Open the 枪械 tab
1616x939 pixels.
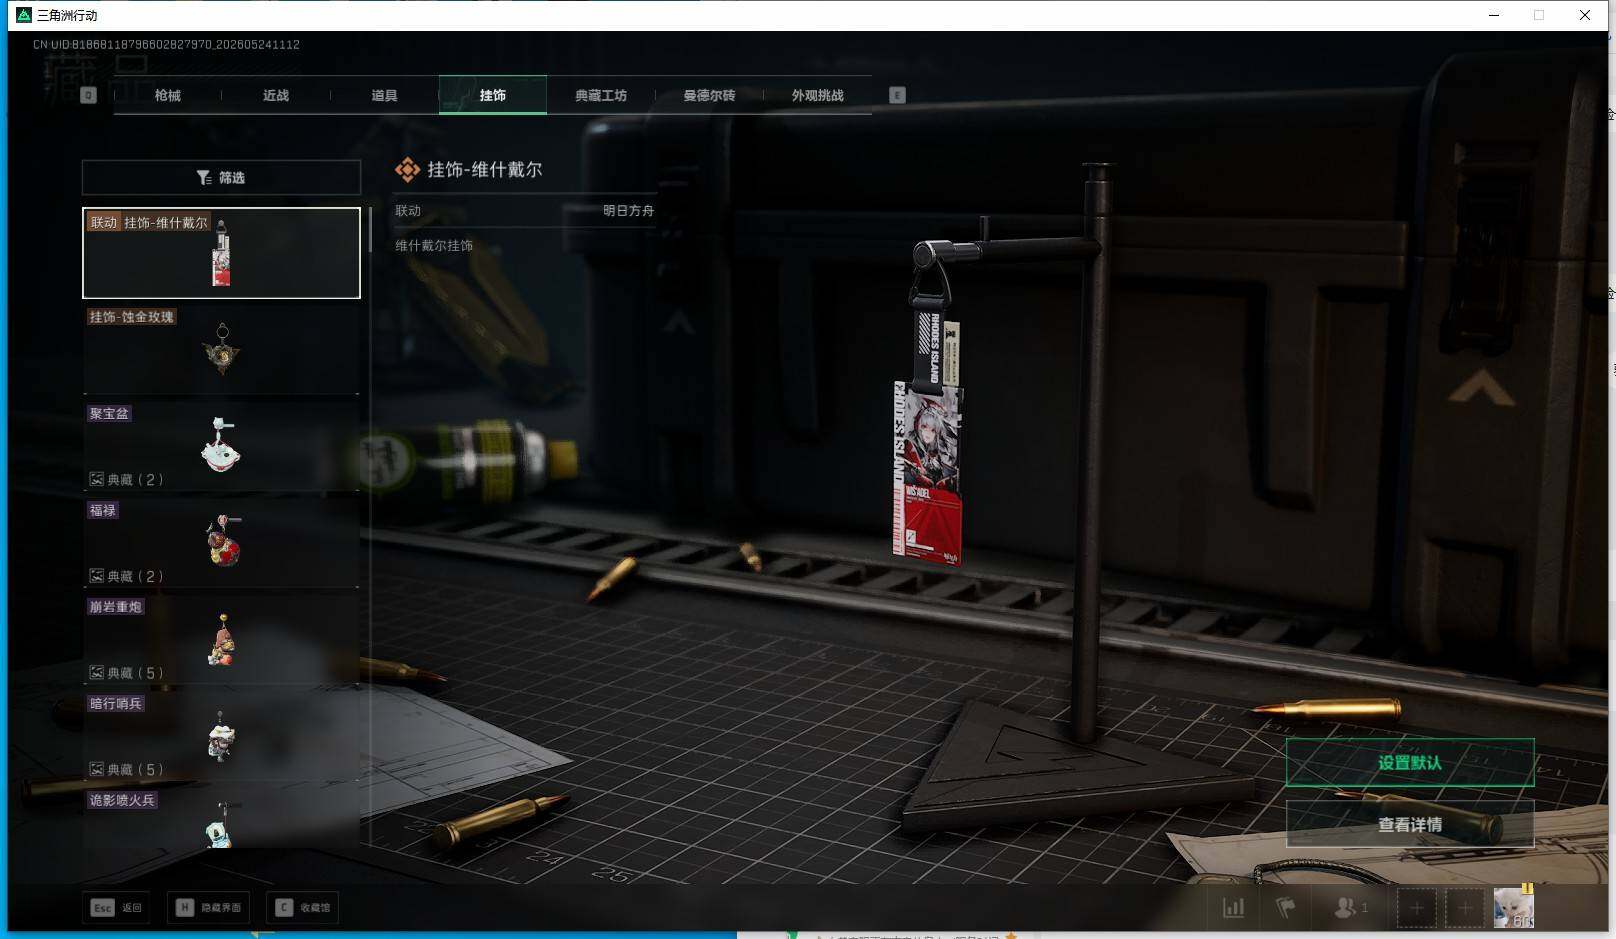tap(168, 95)
